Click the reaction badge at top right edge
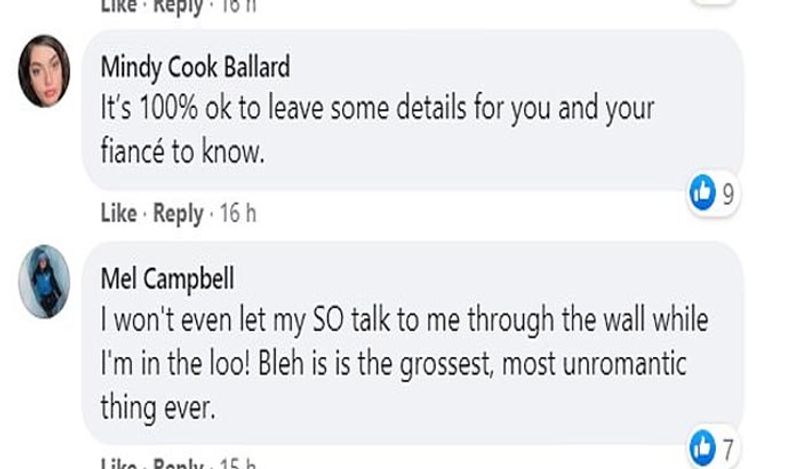The image size is (800, 469). tap(714, 2)
